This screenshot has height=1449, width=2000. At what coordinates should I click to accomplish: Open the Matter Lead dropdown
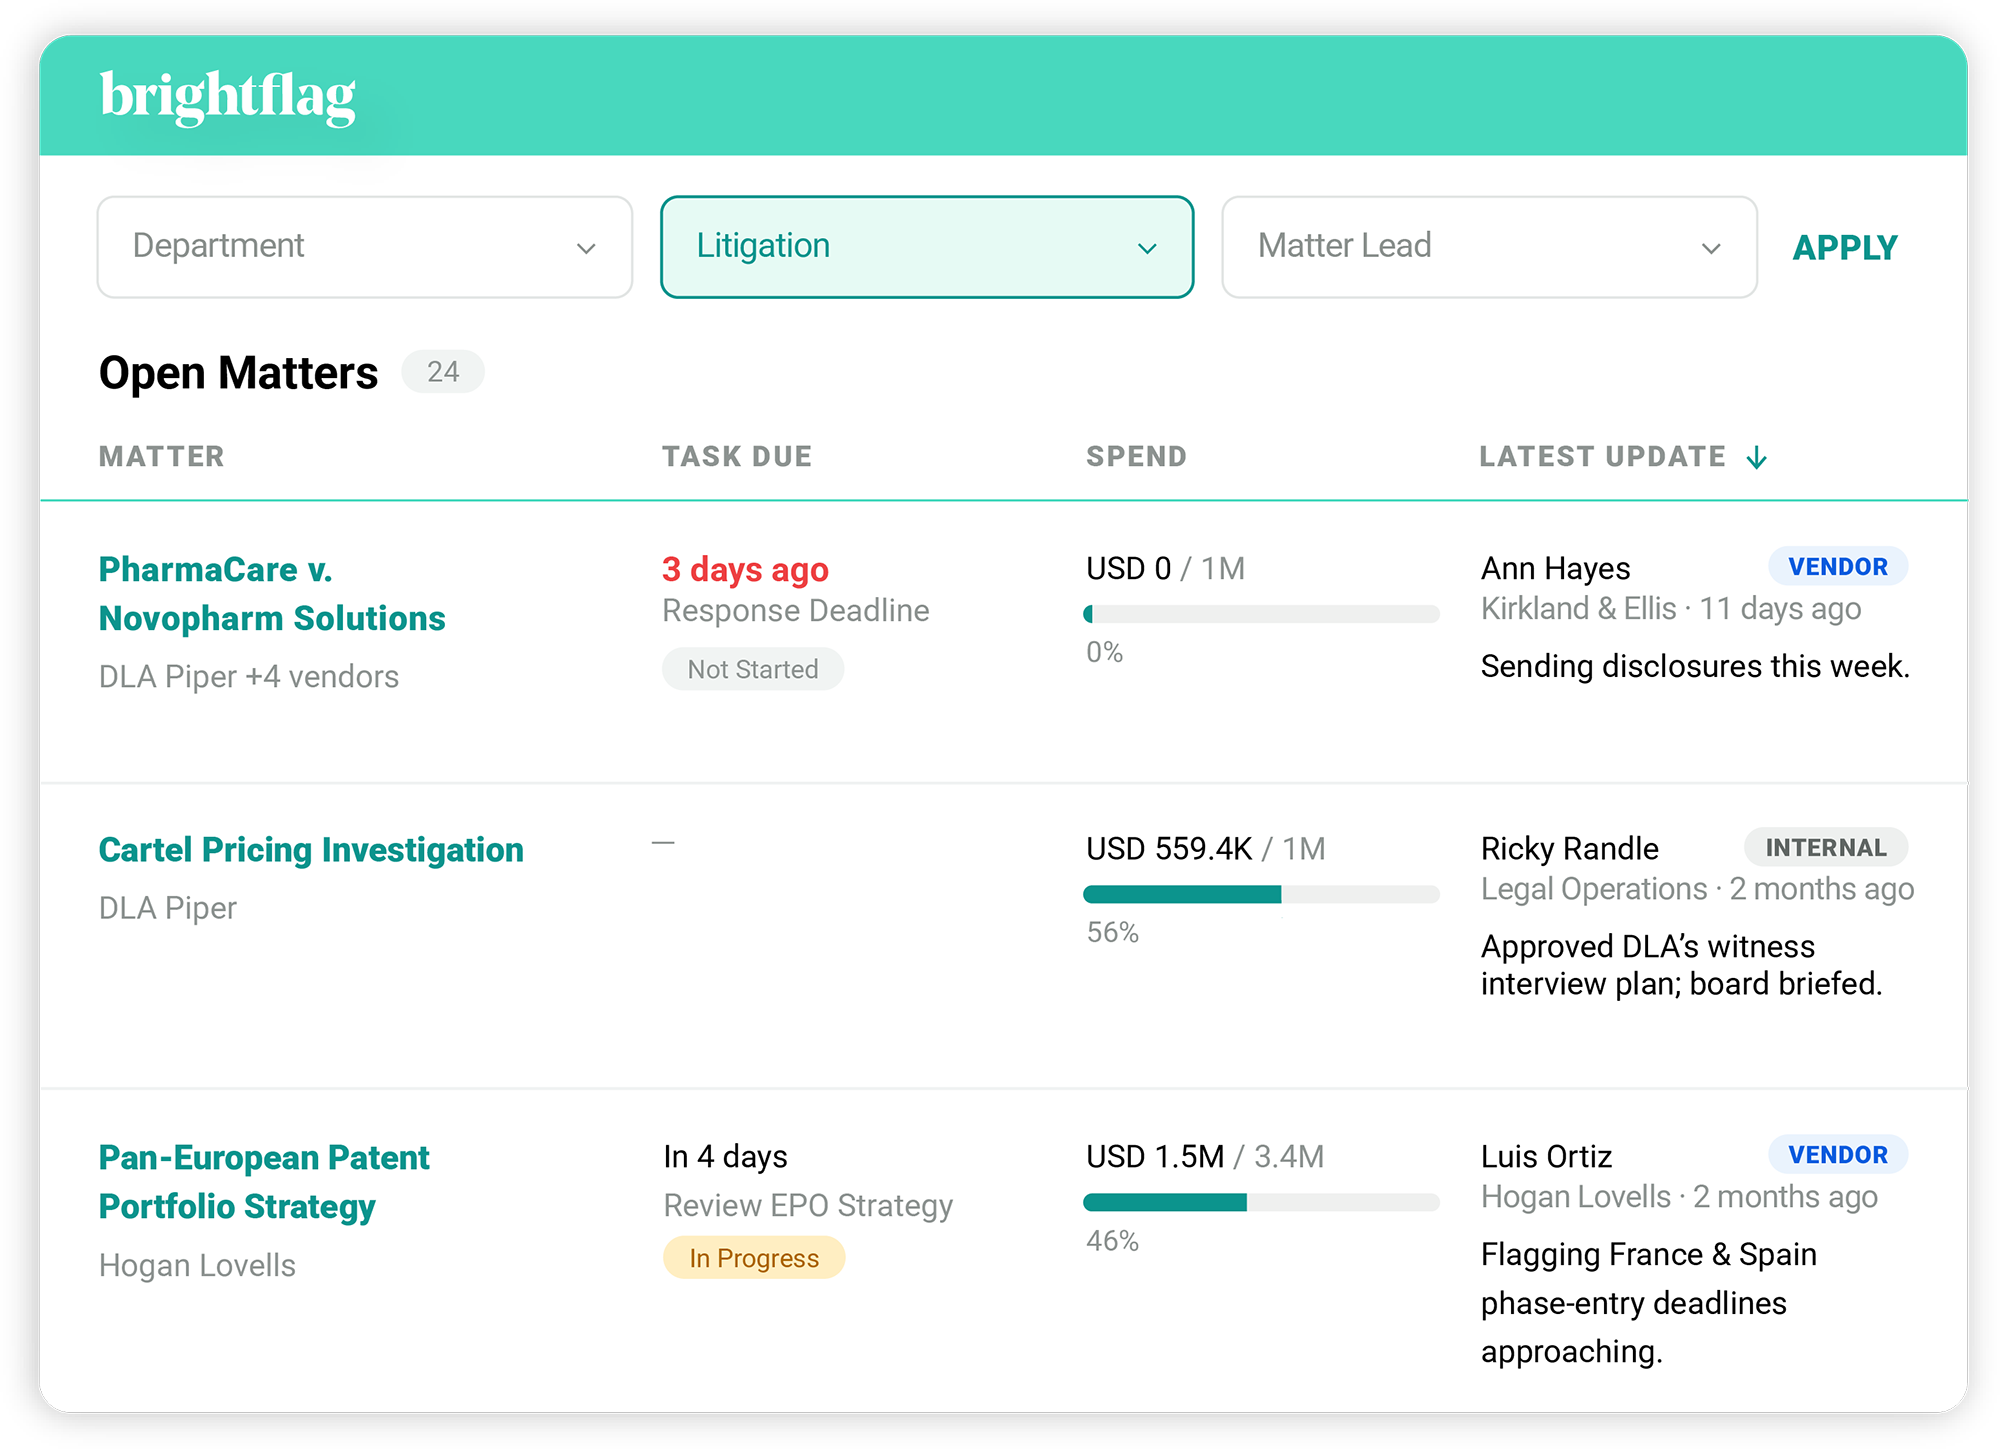tap(1489, 247)
